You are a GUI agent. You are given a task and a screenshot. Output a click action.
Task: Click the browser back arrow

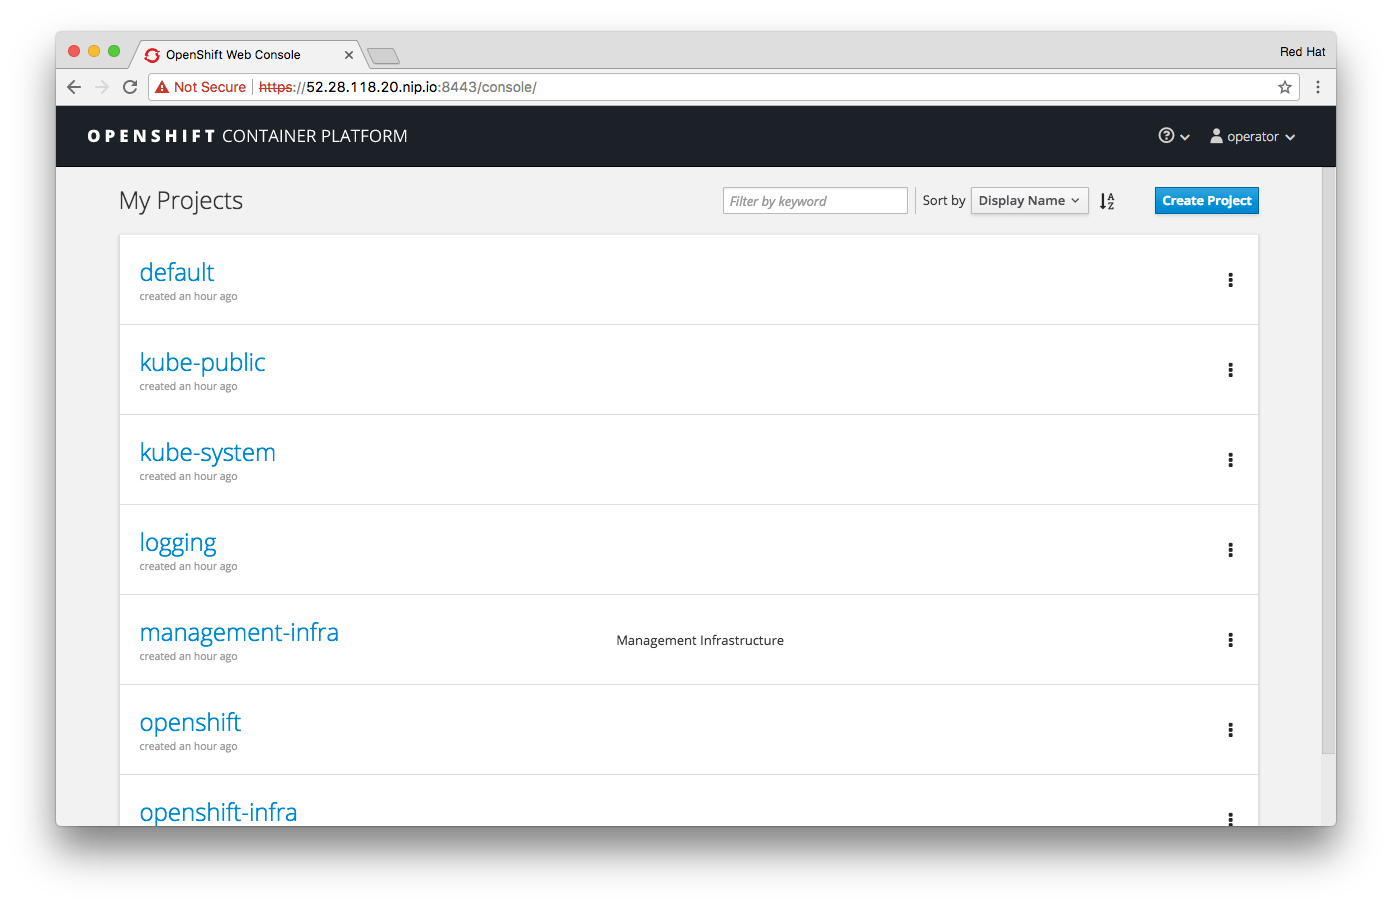coord(74,87)
